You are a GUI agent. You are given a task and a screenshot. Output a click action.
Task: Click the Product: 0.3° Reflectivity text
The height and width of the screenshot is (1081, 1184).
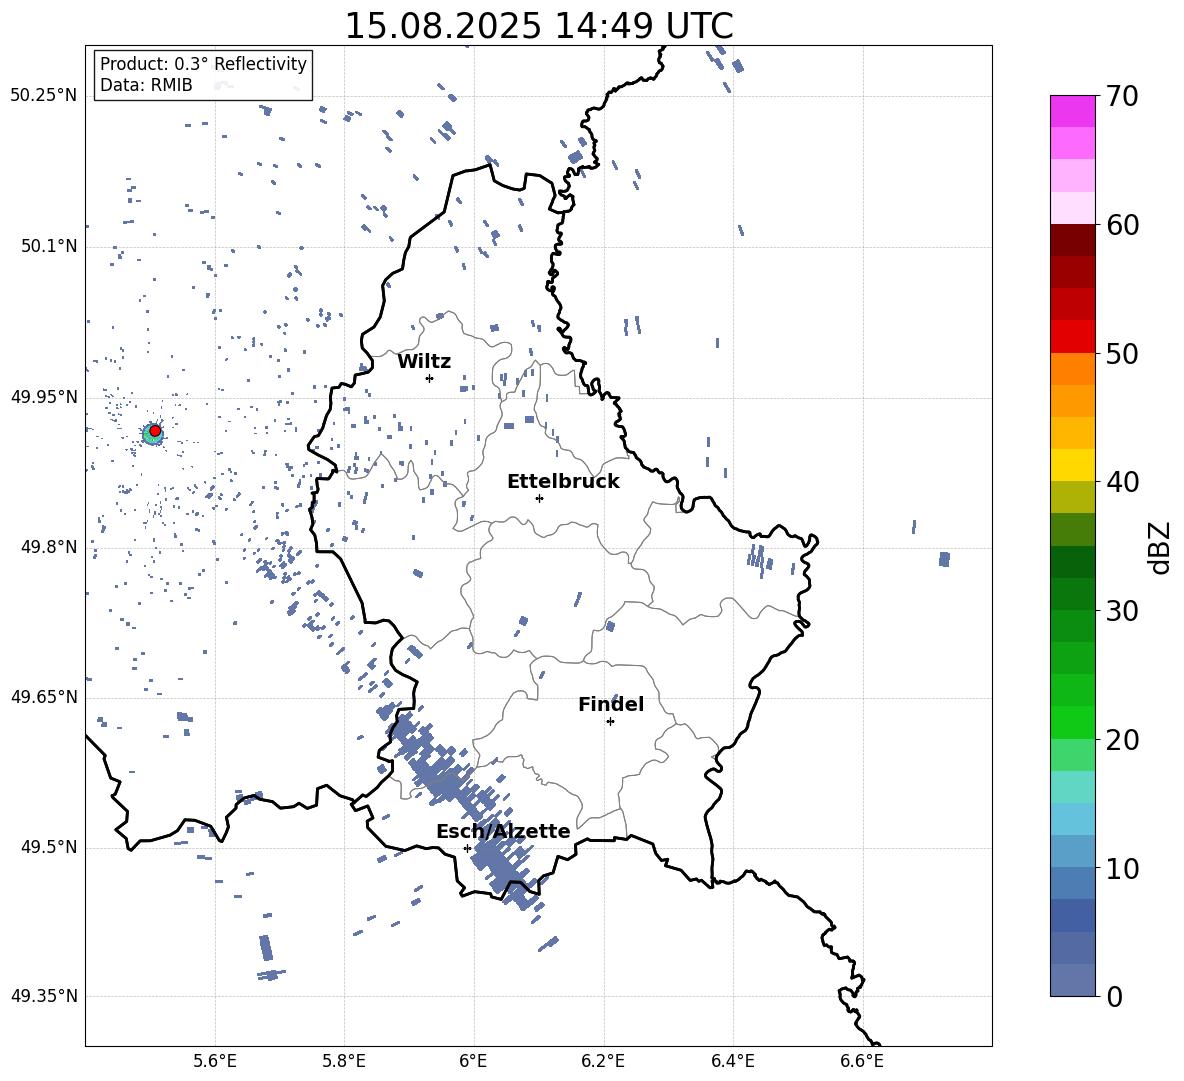pos(203,64)
